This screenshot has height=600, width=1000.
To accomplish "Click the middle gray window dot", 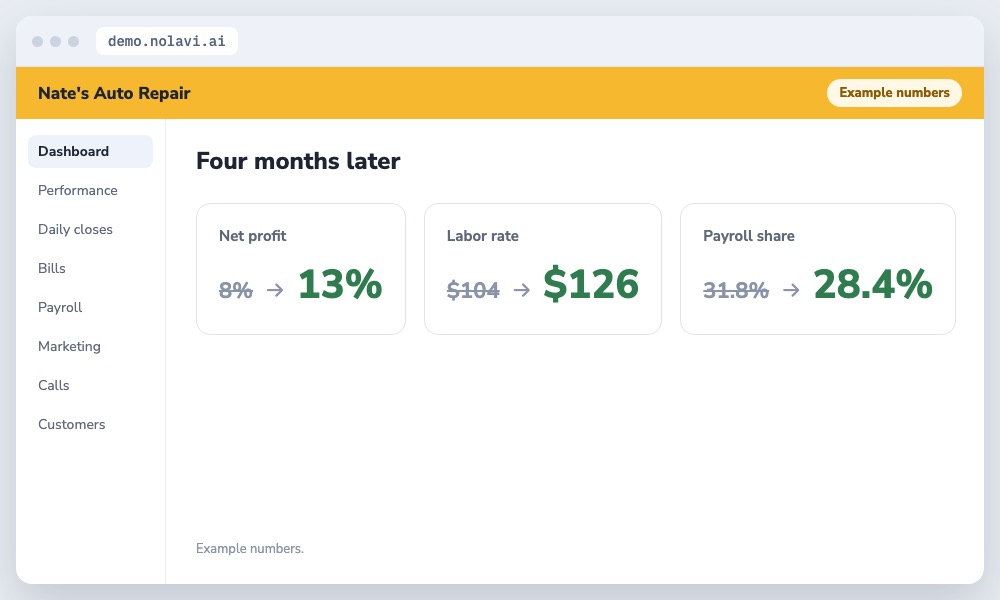I will click(55, 41).
